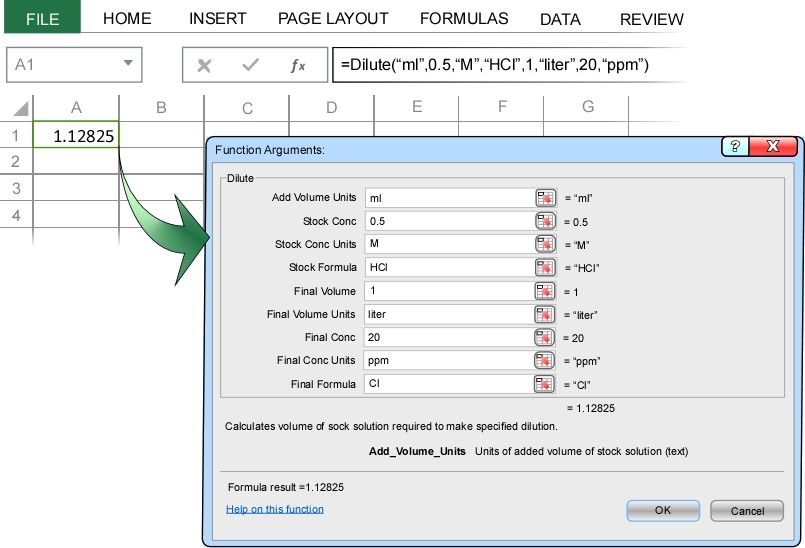This screenshot has width=805, height=548.
Task: Open the FILE tab
Action: click(x=42, y=17)
